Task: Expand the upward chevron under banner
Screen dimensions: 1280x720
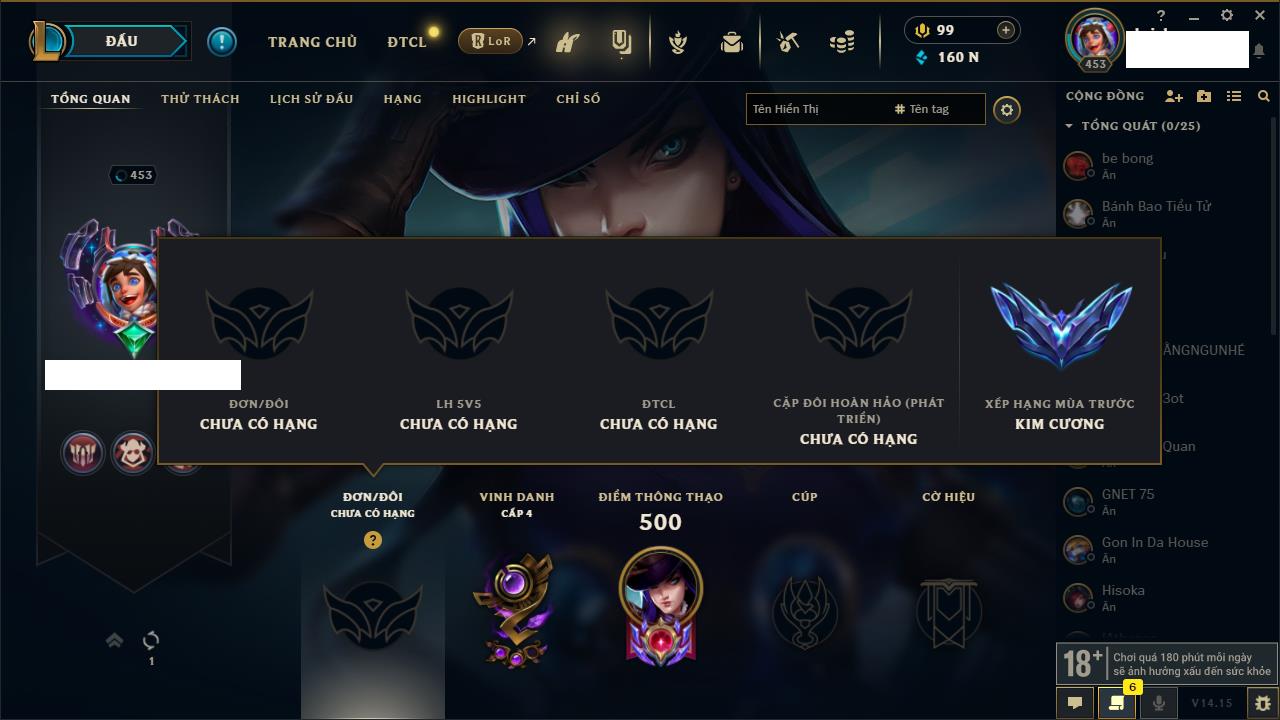Action: click(x=114, y=640)
